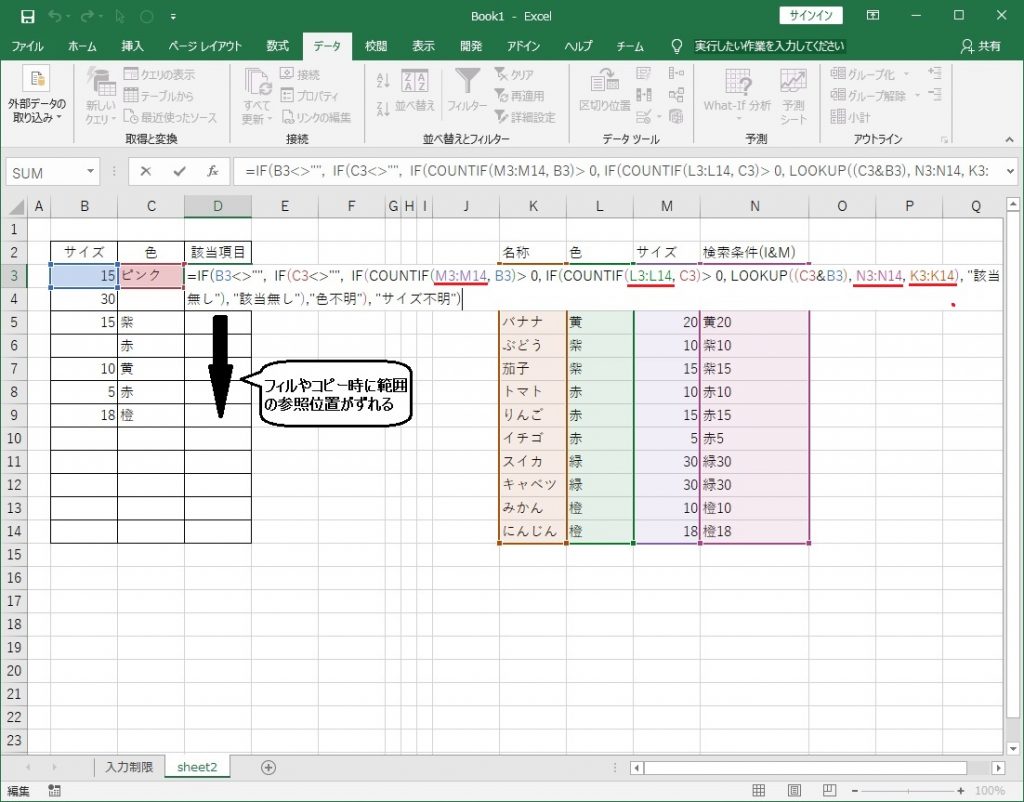Click the 小計 subtotal icon
Image resolution: width=1024 pixels, height=802 pixels.
pyautogui.click(x=838, y=117)
